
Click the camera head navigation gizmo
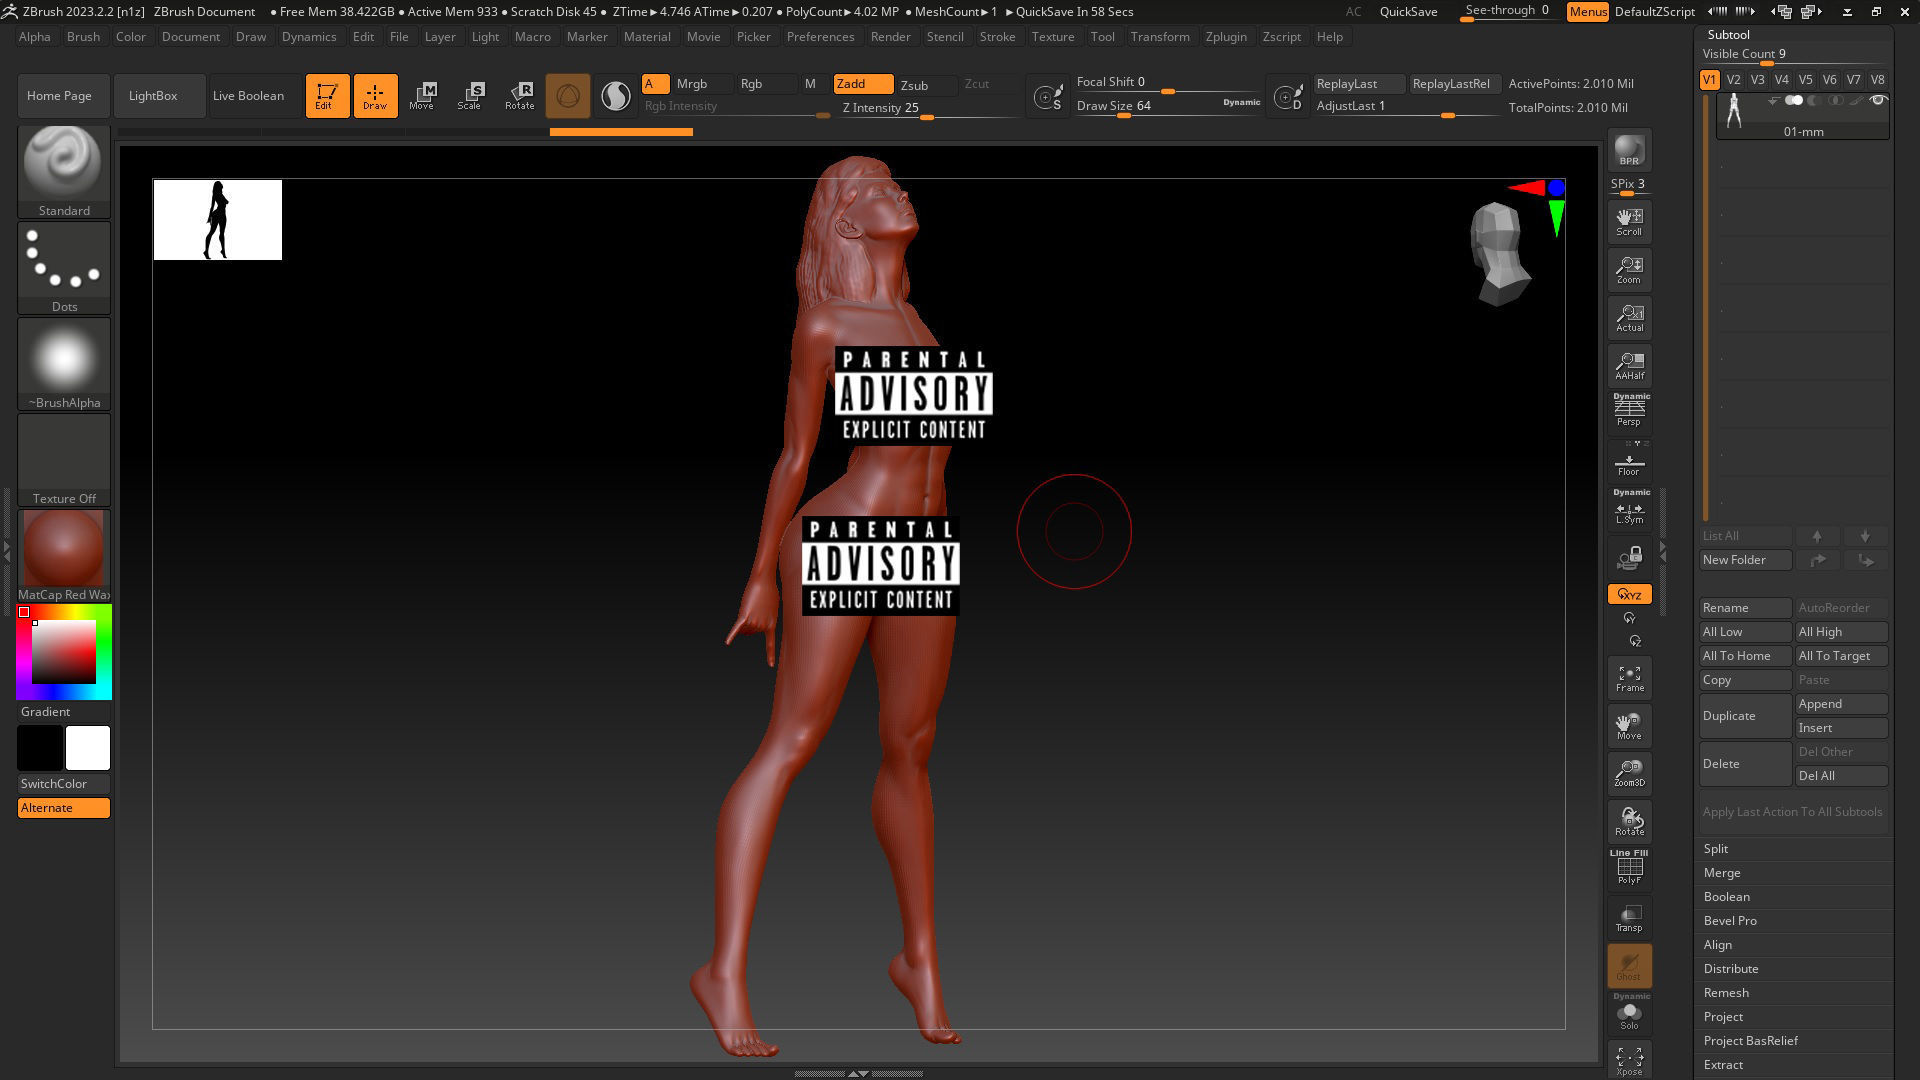(1499, 253)
